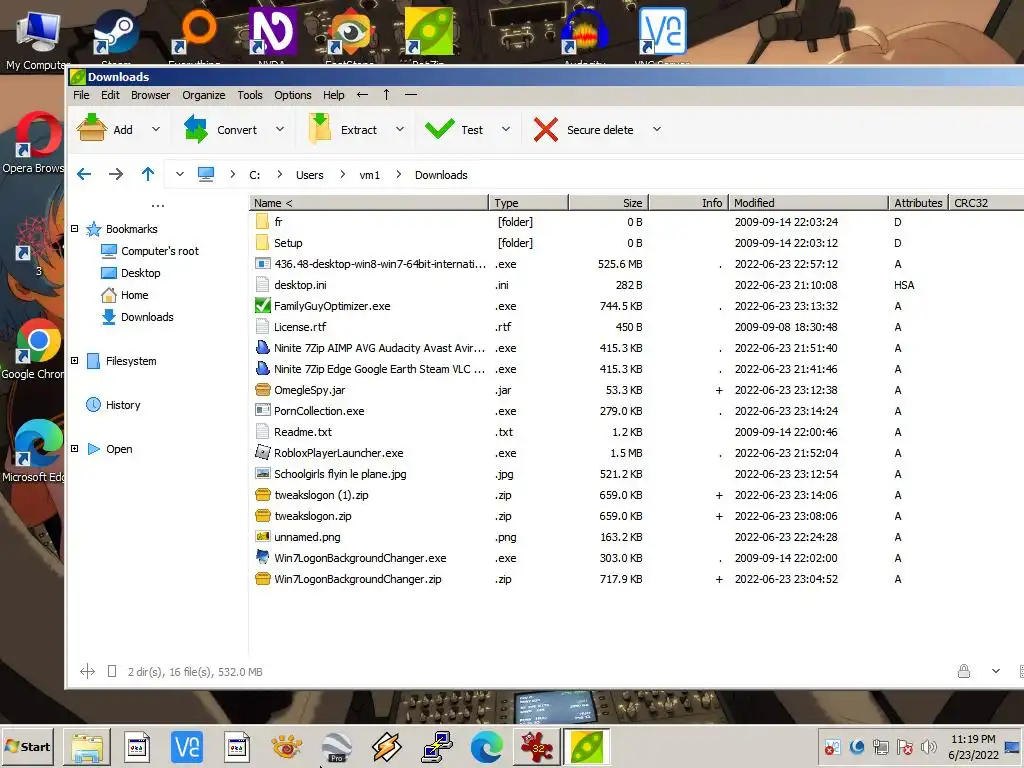Select Computer's root bookmark
This screenshot has width=1024, height=768.
(150, 251)
